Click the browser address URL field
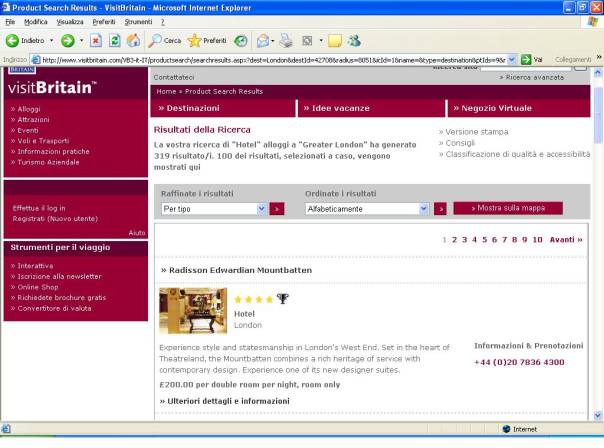Viewport: 604px width, 448px height. coord(274,60)
